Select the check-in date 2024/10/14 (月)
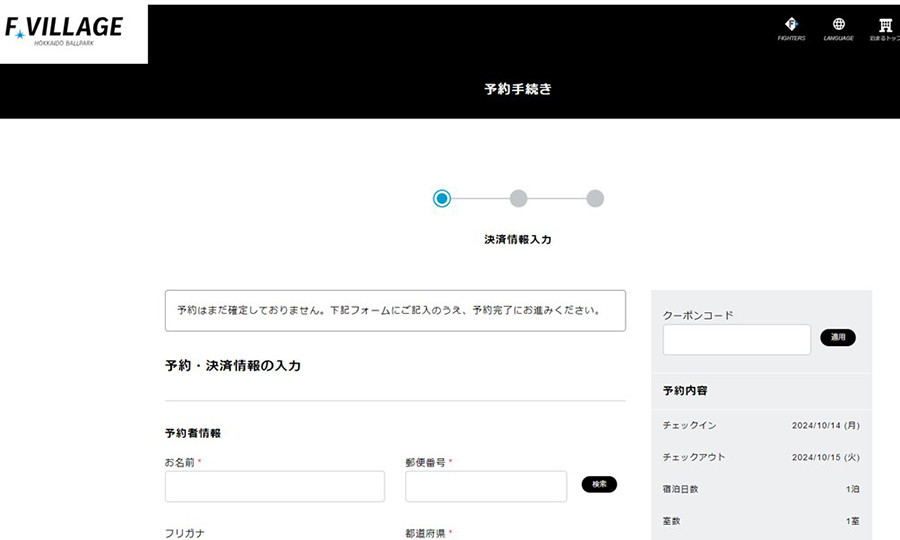900x540 pixels. 825,425
